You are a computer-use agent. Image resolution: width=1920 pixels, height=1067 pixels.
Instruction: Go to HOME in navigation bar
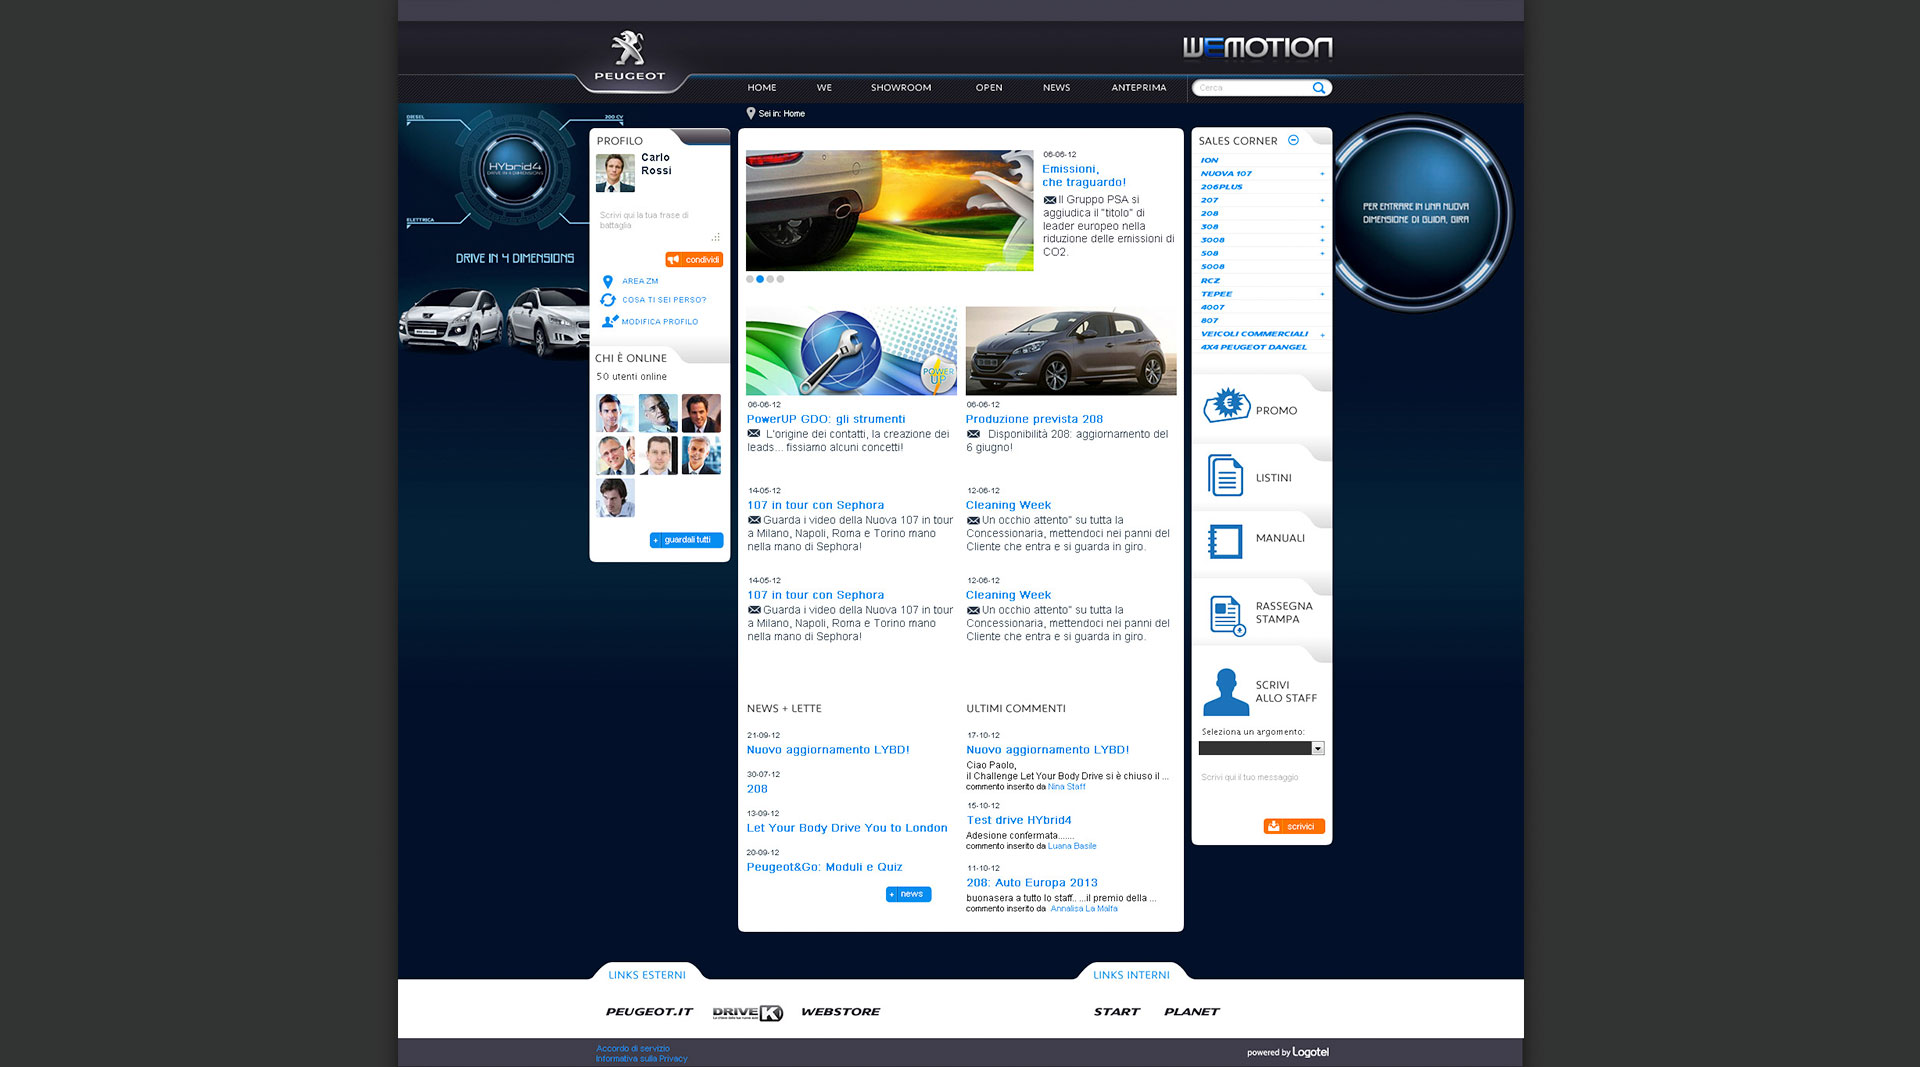pyautogui.click(x=762, y=88)
